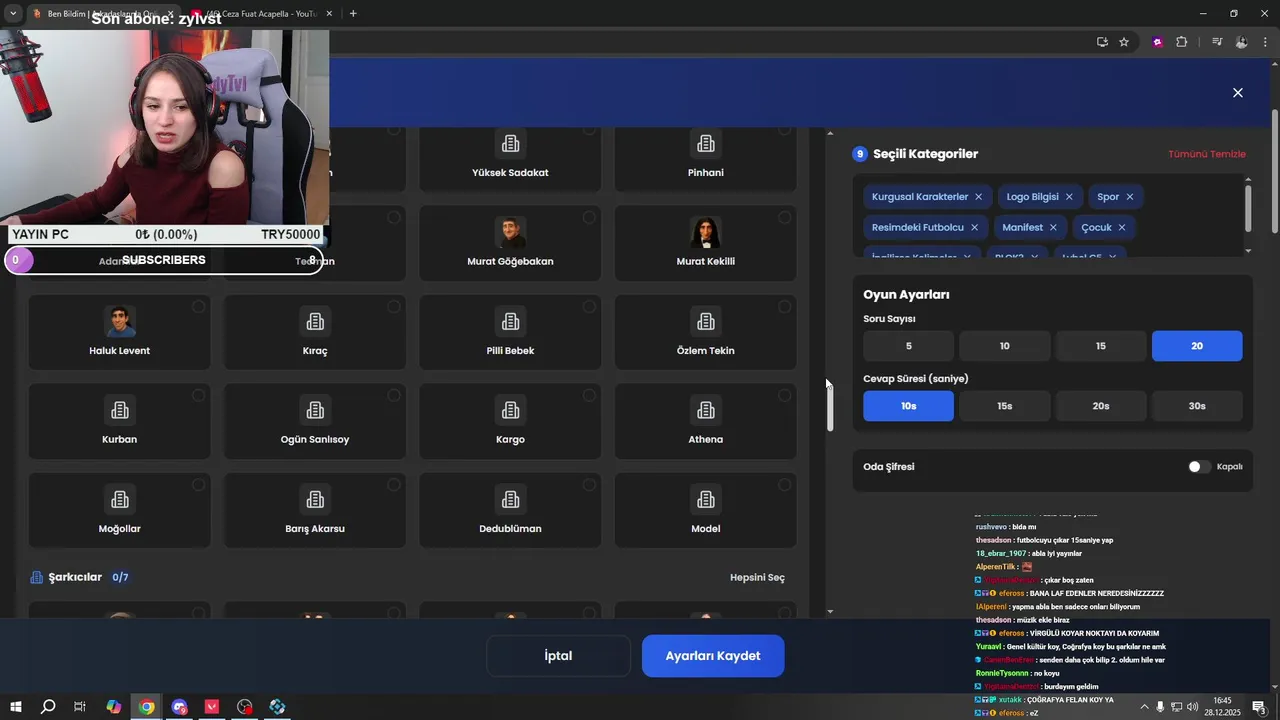Open the Extensions puzzle icon
The image size is (1280, 720).
tap(1181, 42)
